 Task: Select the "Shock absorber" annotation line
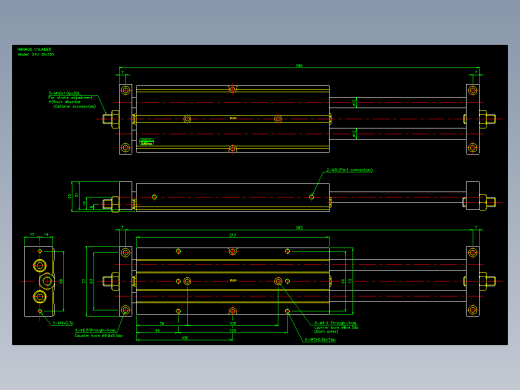coord(65,102)
